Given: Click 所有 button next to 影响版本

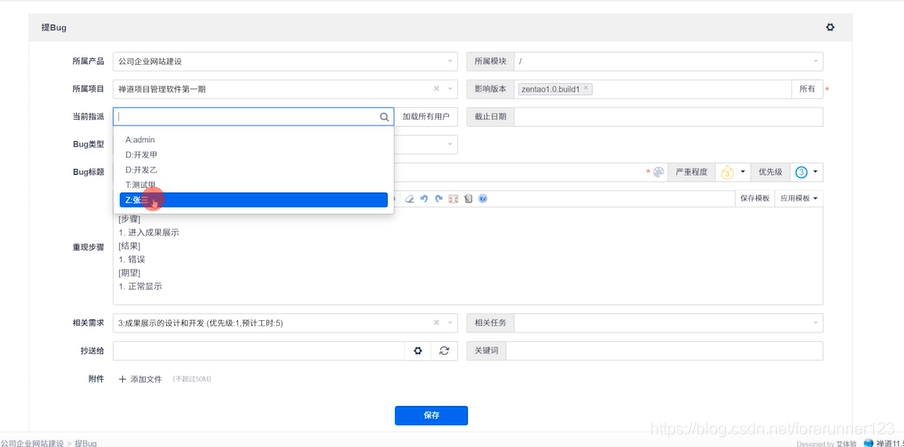Looking at the screenshot, I should (x=807, y=89).
